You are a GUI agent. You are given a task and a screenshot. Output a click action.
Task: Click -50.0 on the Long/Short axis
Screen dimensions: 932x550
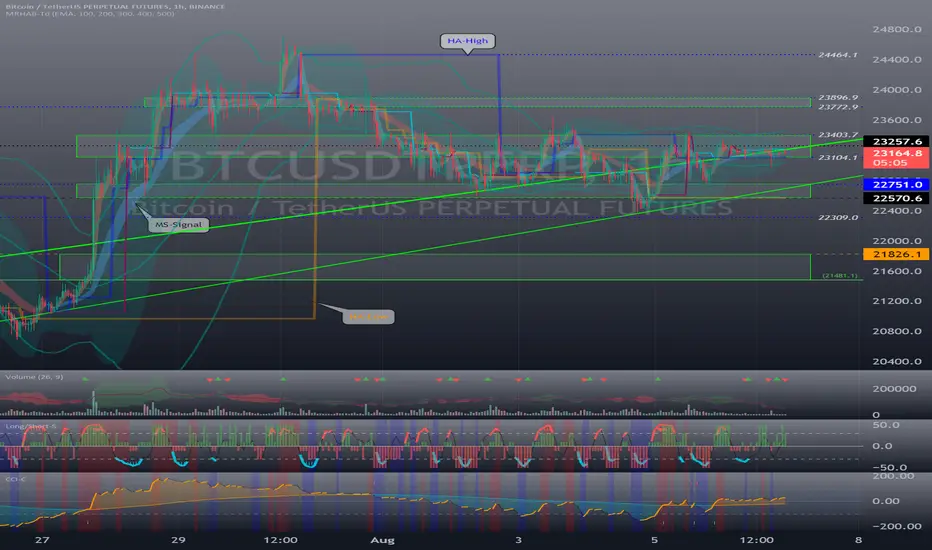(890, 468)
